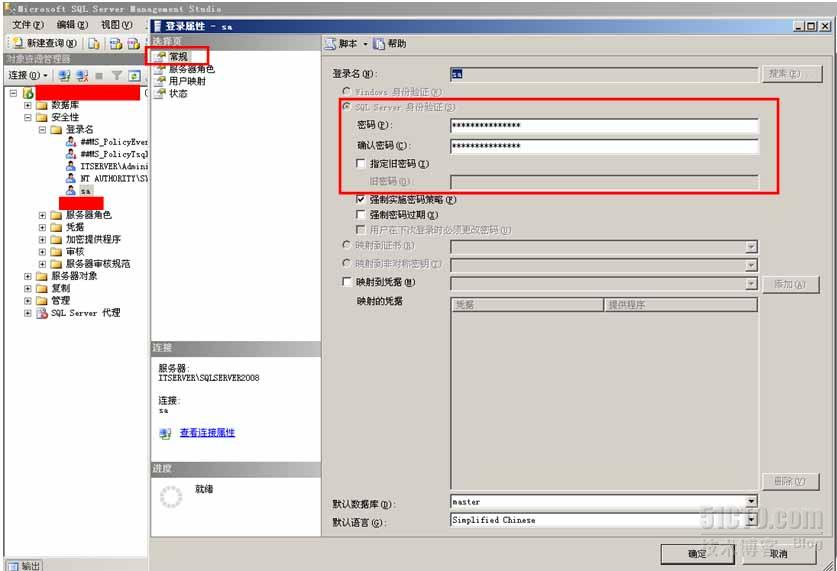Click the SQL Server 代理 agent icon
Screen dimensions: 837x571
(42, 313)
